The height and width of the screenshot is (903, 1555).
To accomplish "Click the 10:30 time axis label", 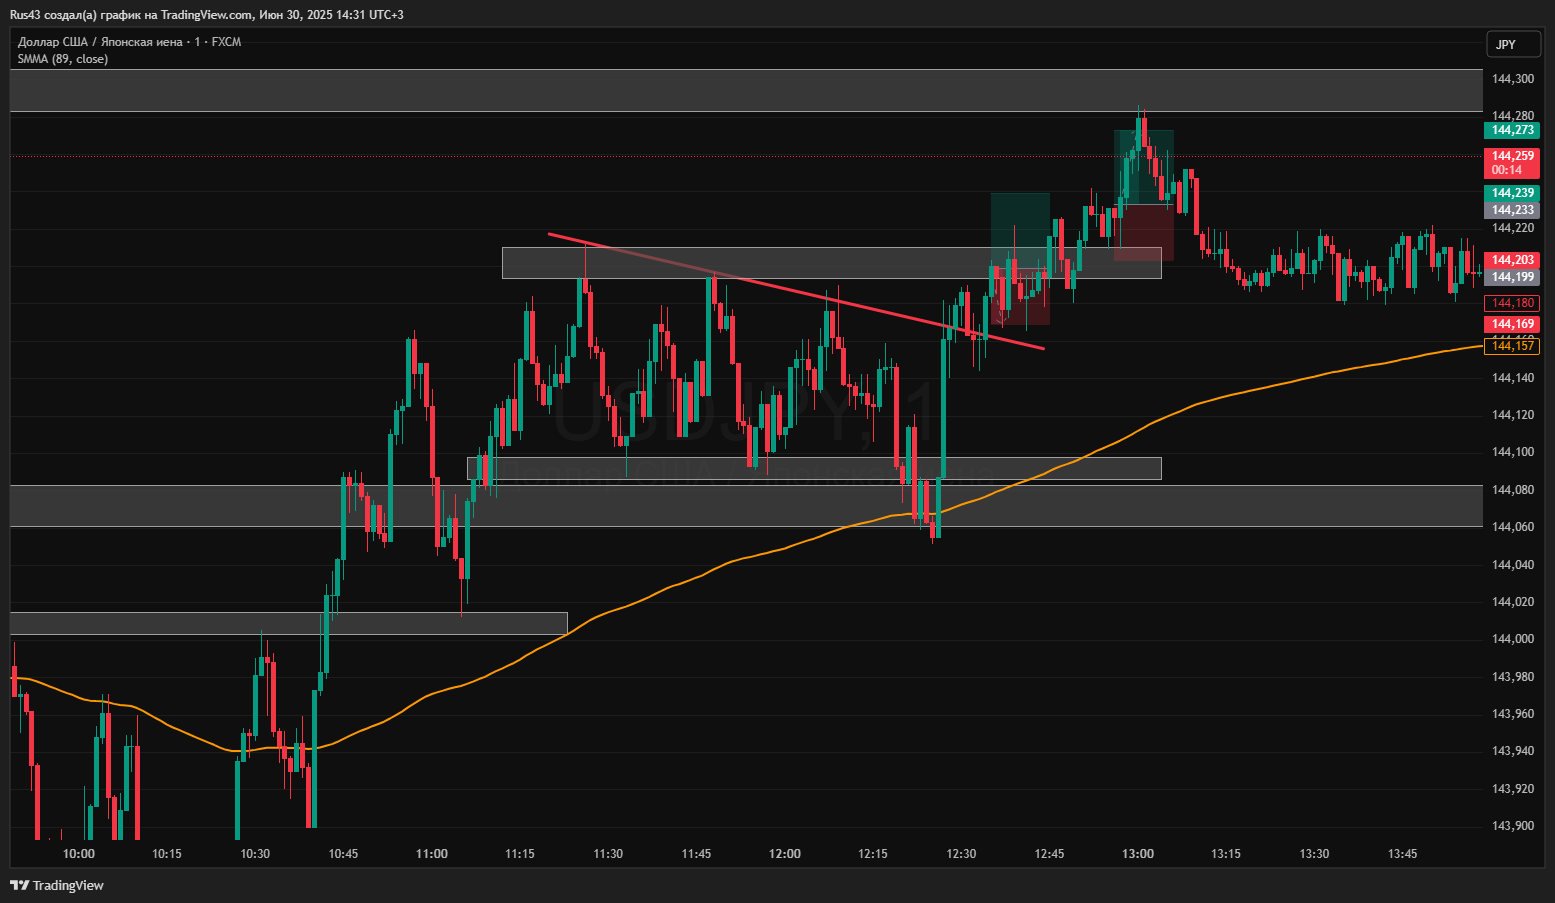I will pyautogui.click(x=255, y=854).
